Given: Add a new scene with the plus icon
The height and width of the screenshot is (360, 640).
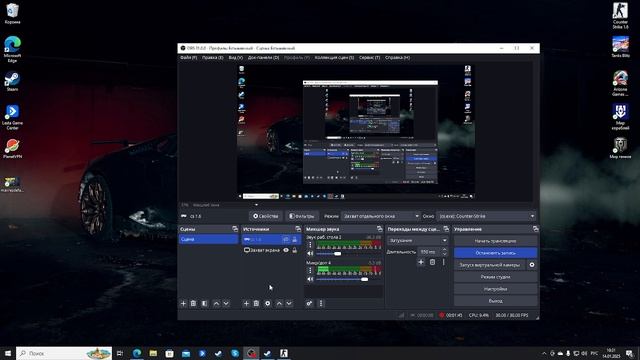Looking at the screenshot, I should coord(183,303).
